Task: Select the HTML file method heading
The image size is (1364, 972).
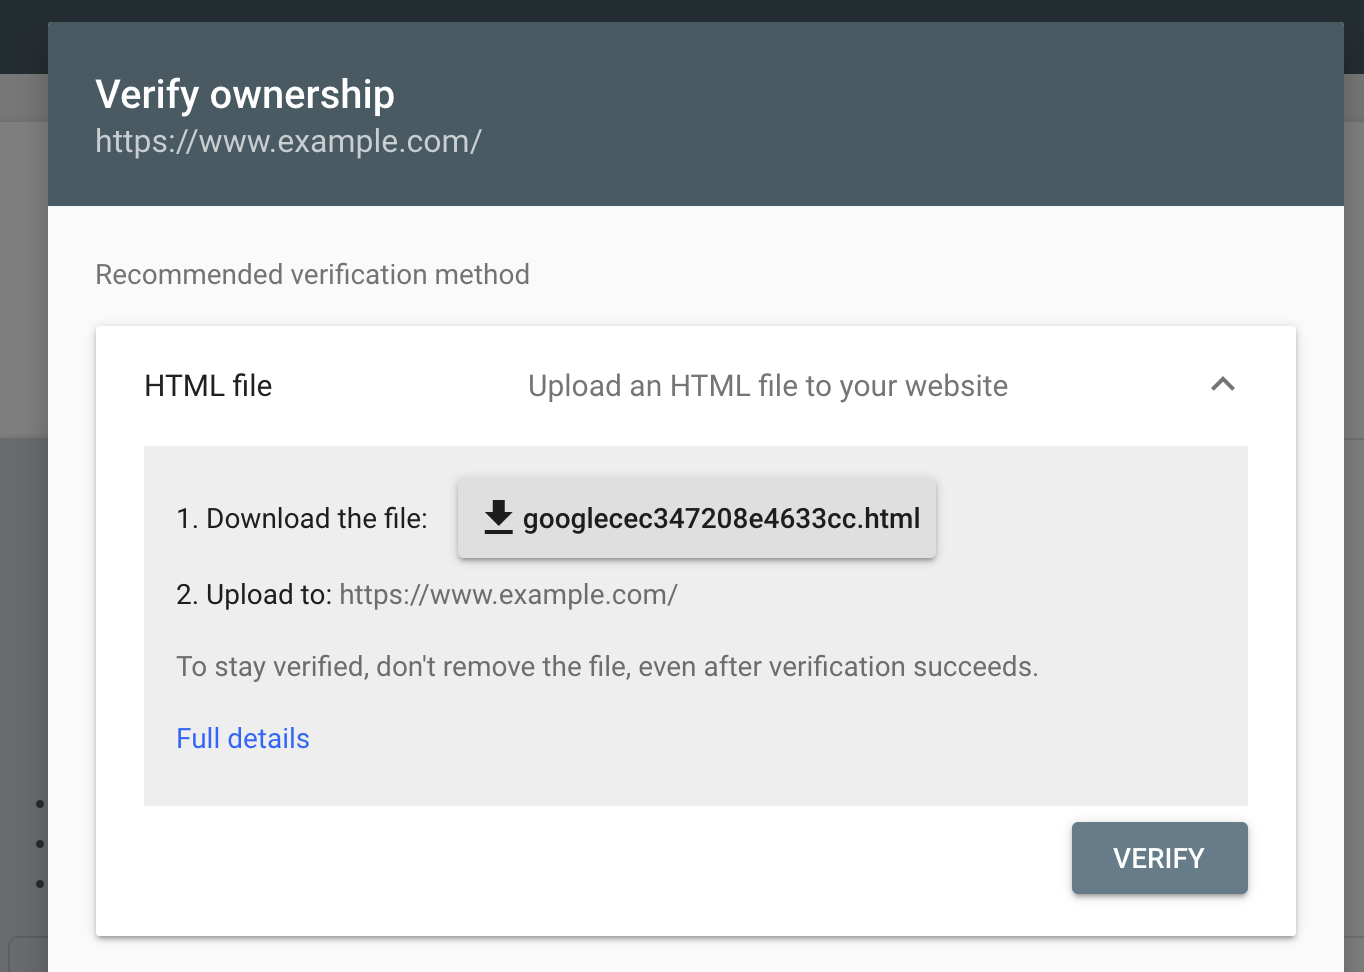Action: coord(208,386)
